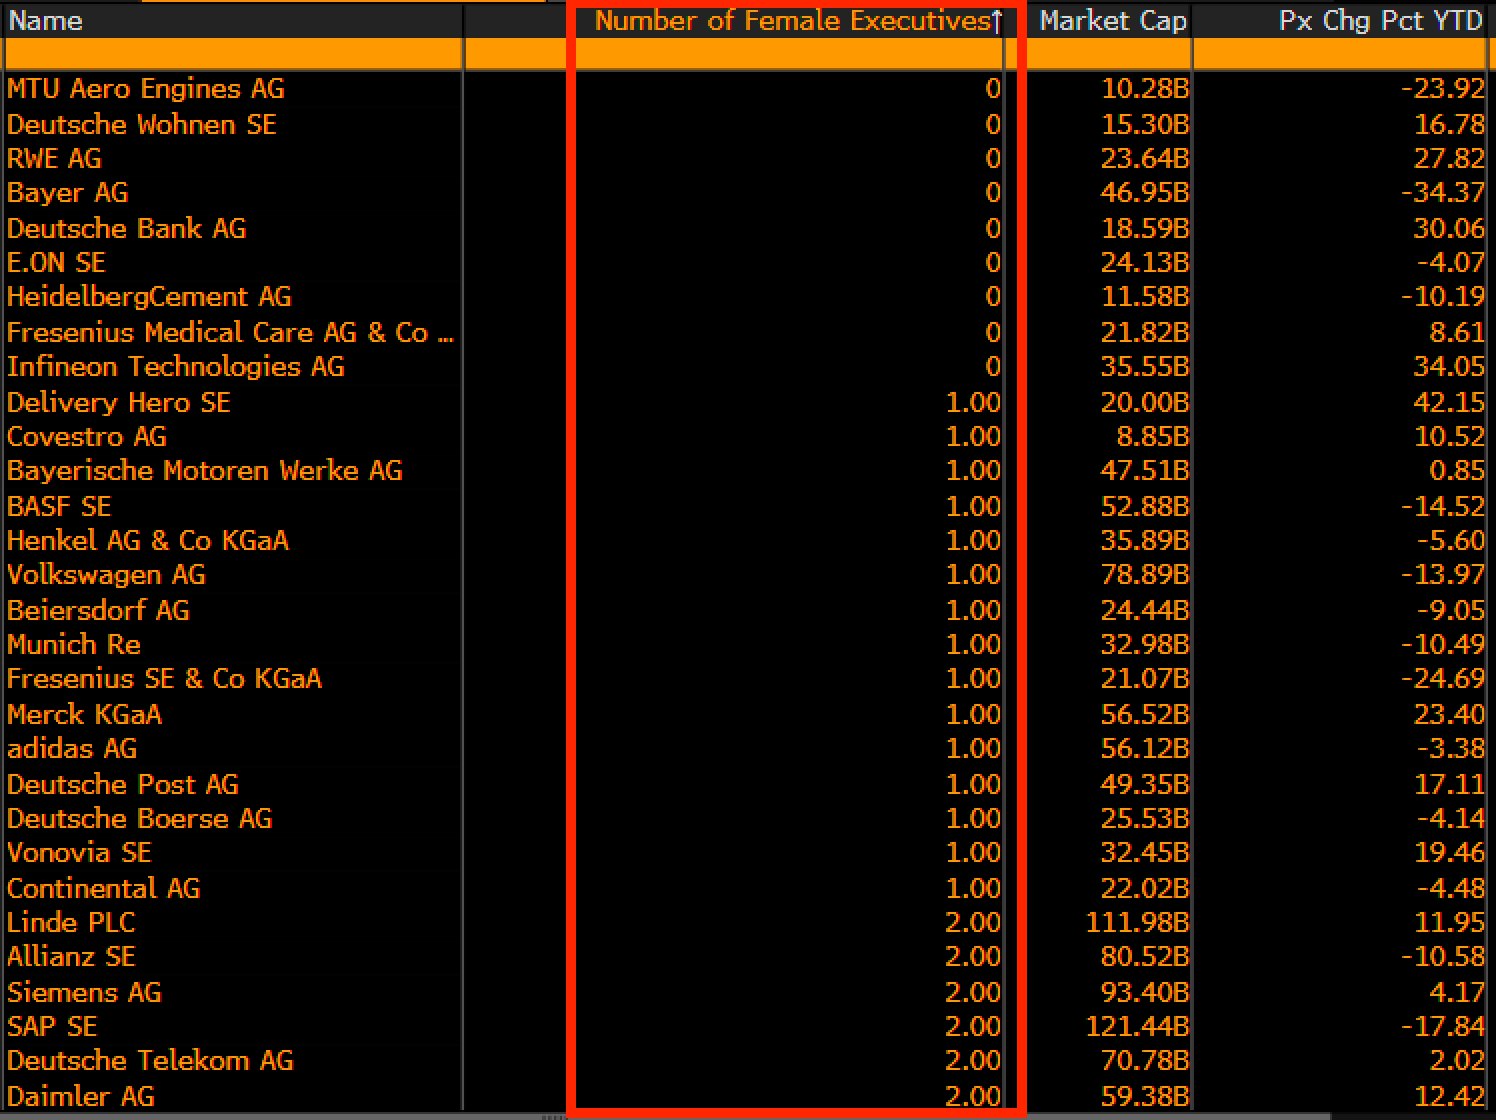Select BASF SE in the list

tap(59, 507)
